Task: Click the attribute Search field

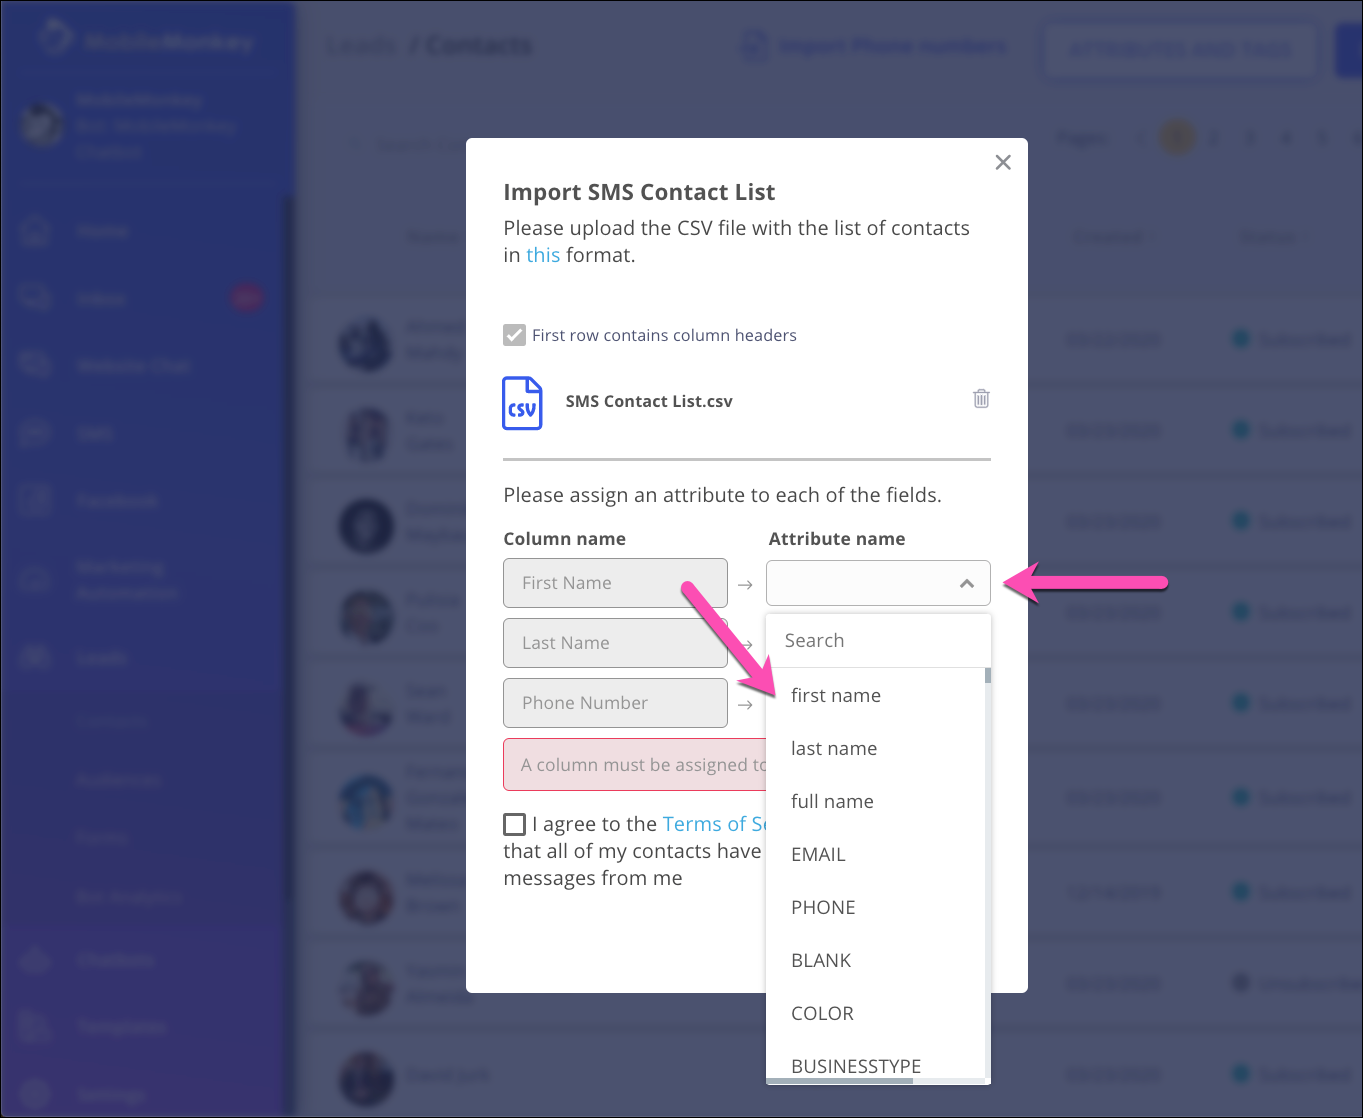Action: (878, 640)
